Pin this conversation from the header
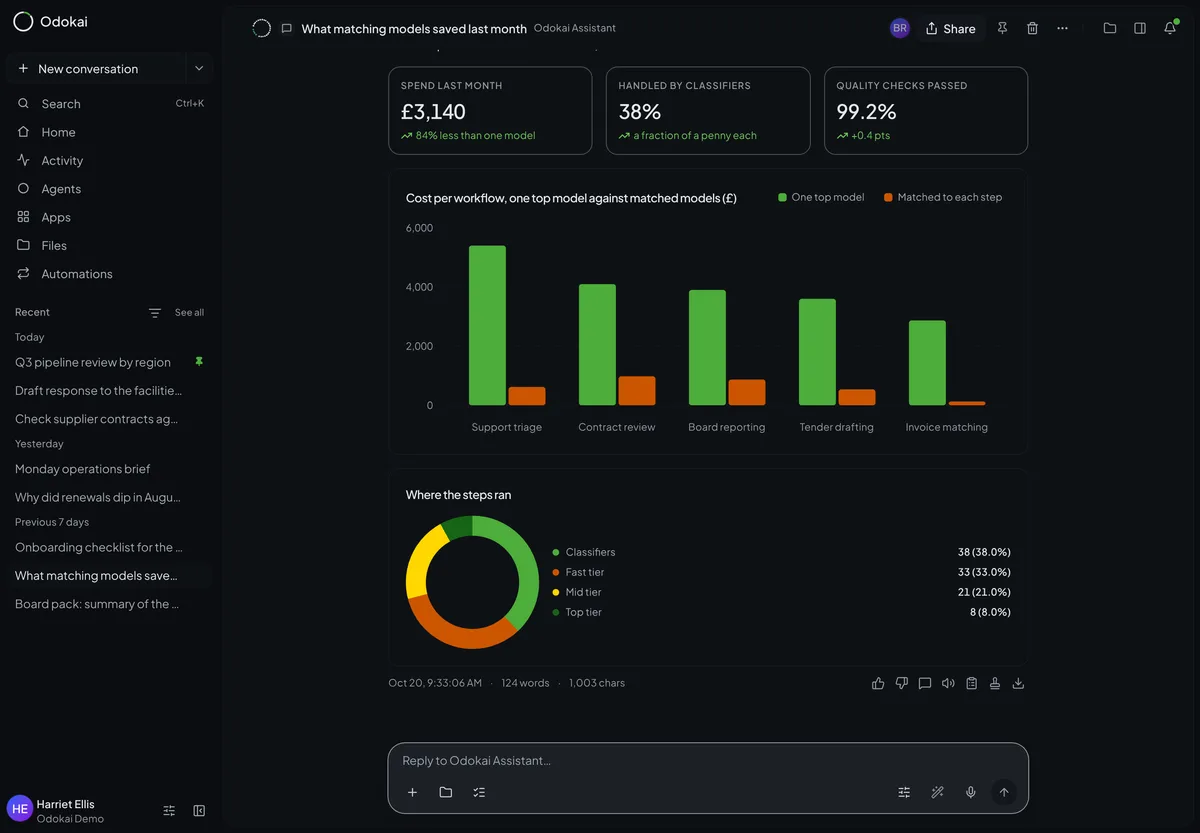 [1003, 28]
